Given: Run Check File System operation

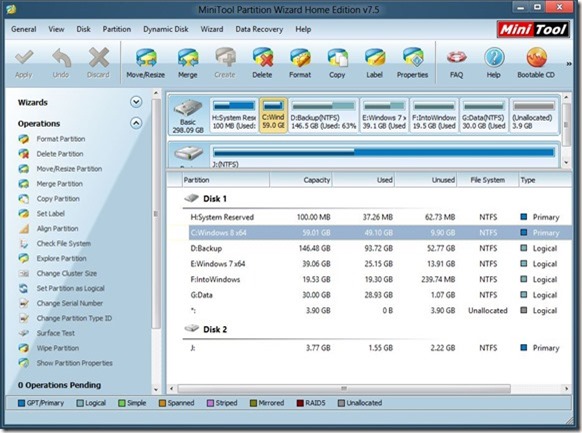Looking at the screenshot, I should coord(63,243).
